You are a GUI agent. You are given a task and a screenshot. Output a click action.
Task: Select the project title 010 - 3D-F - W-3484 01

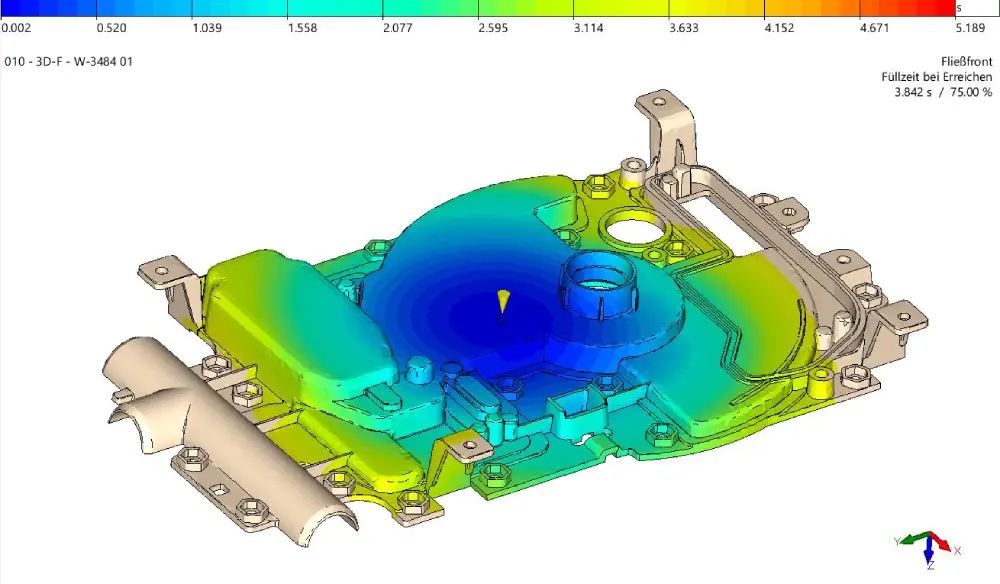click(69, 62)
